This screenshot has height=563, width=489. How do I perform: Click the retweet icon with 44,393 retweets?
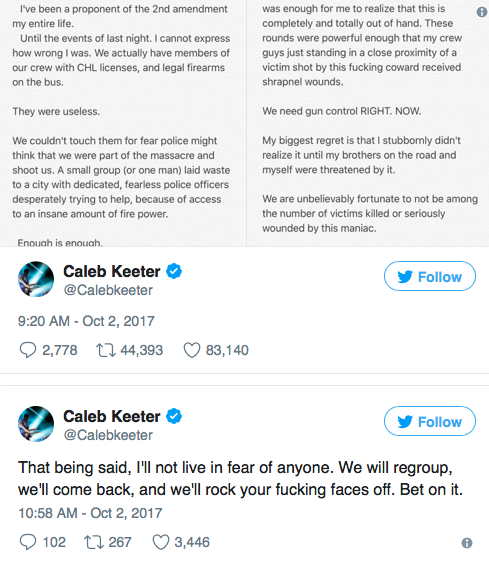(x=106, y=350)
